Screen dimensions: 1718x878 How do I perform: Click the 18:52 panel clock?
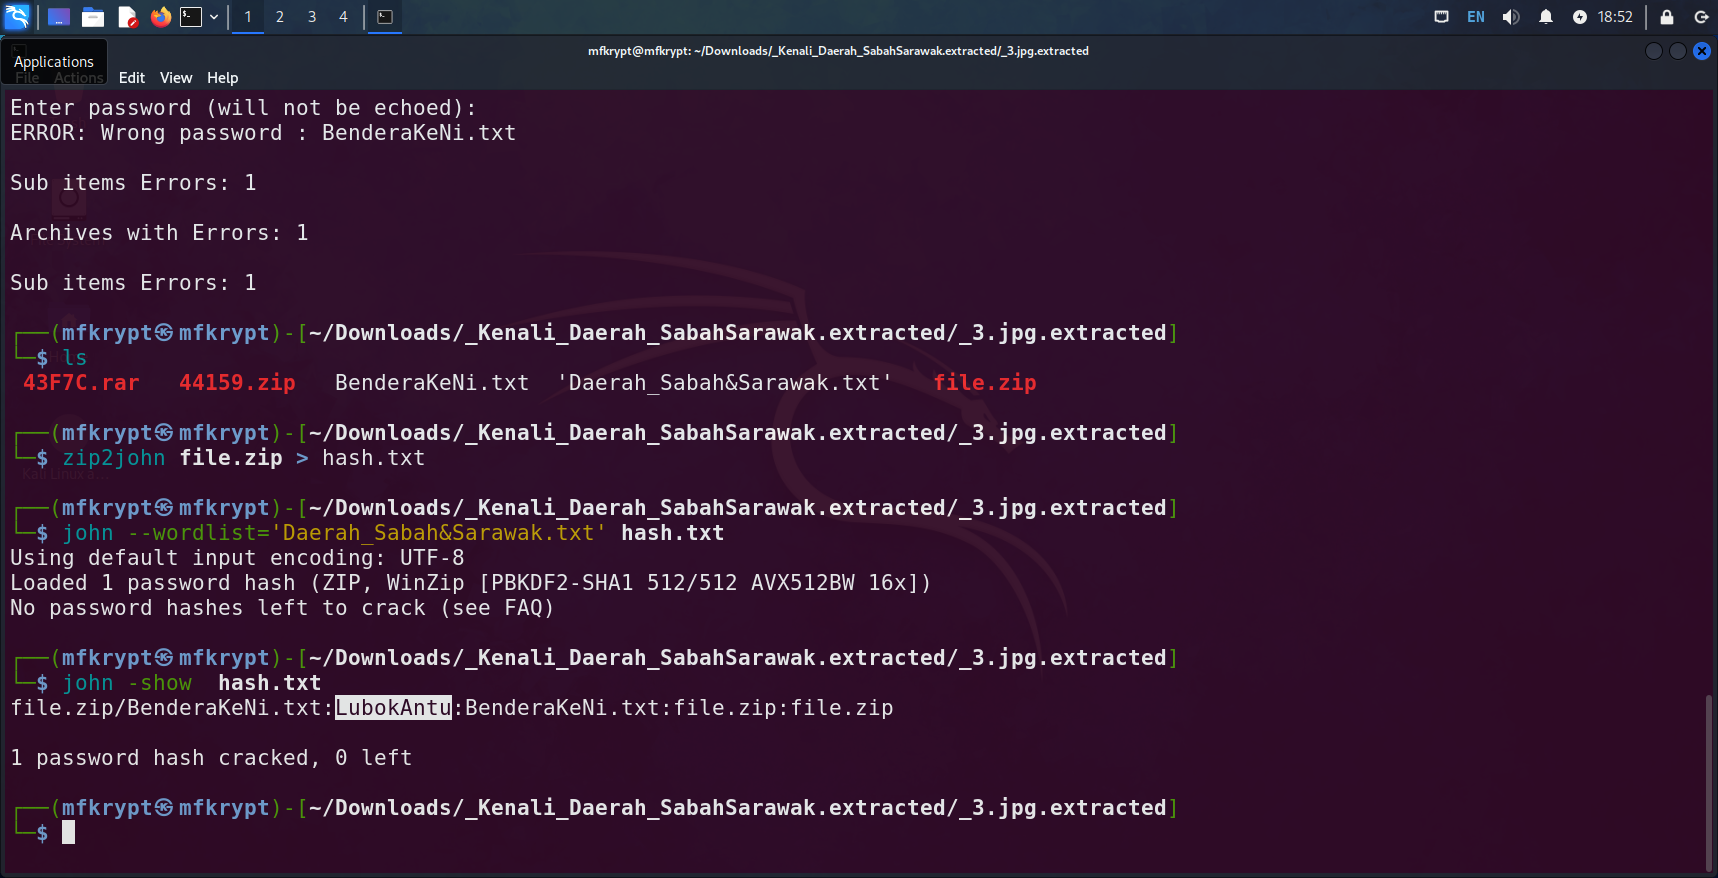pyautogui.click(x=1614, y=17)
